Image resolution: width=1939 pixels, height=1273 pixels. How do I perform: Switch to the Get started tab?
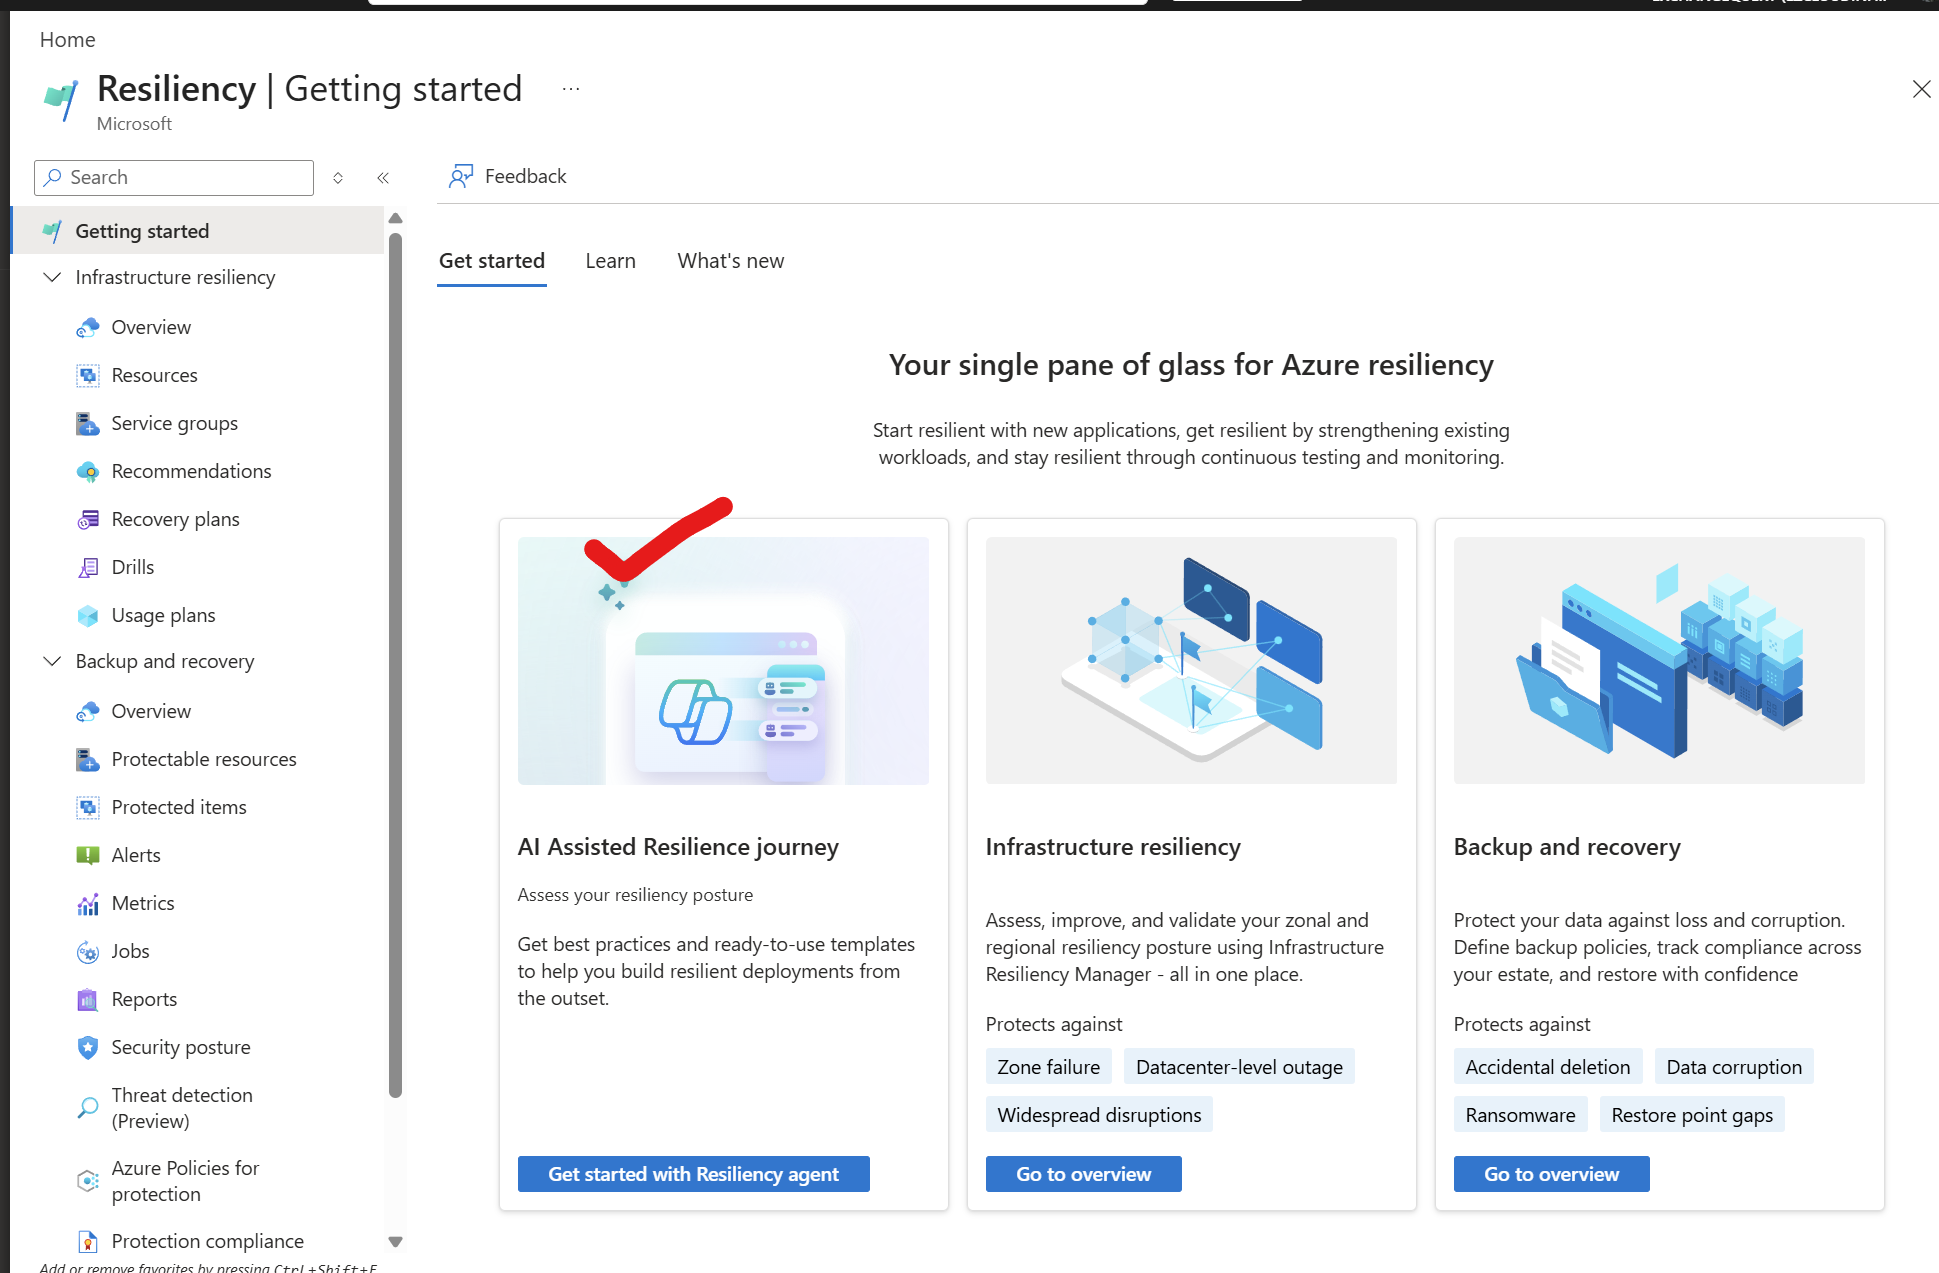click(492, 261)
